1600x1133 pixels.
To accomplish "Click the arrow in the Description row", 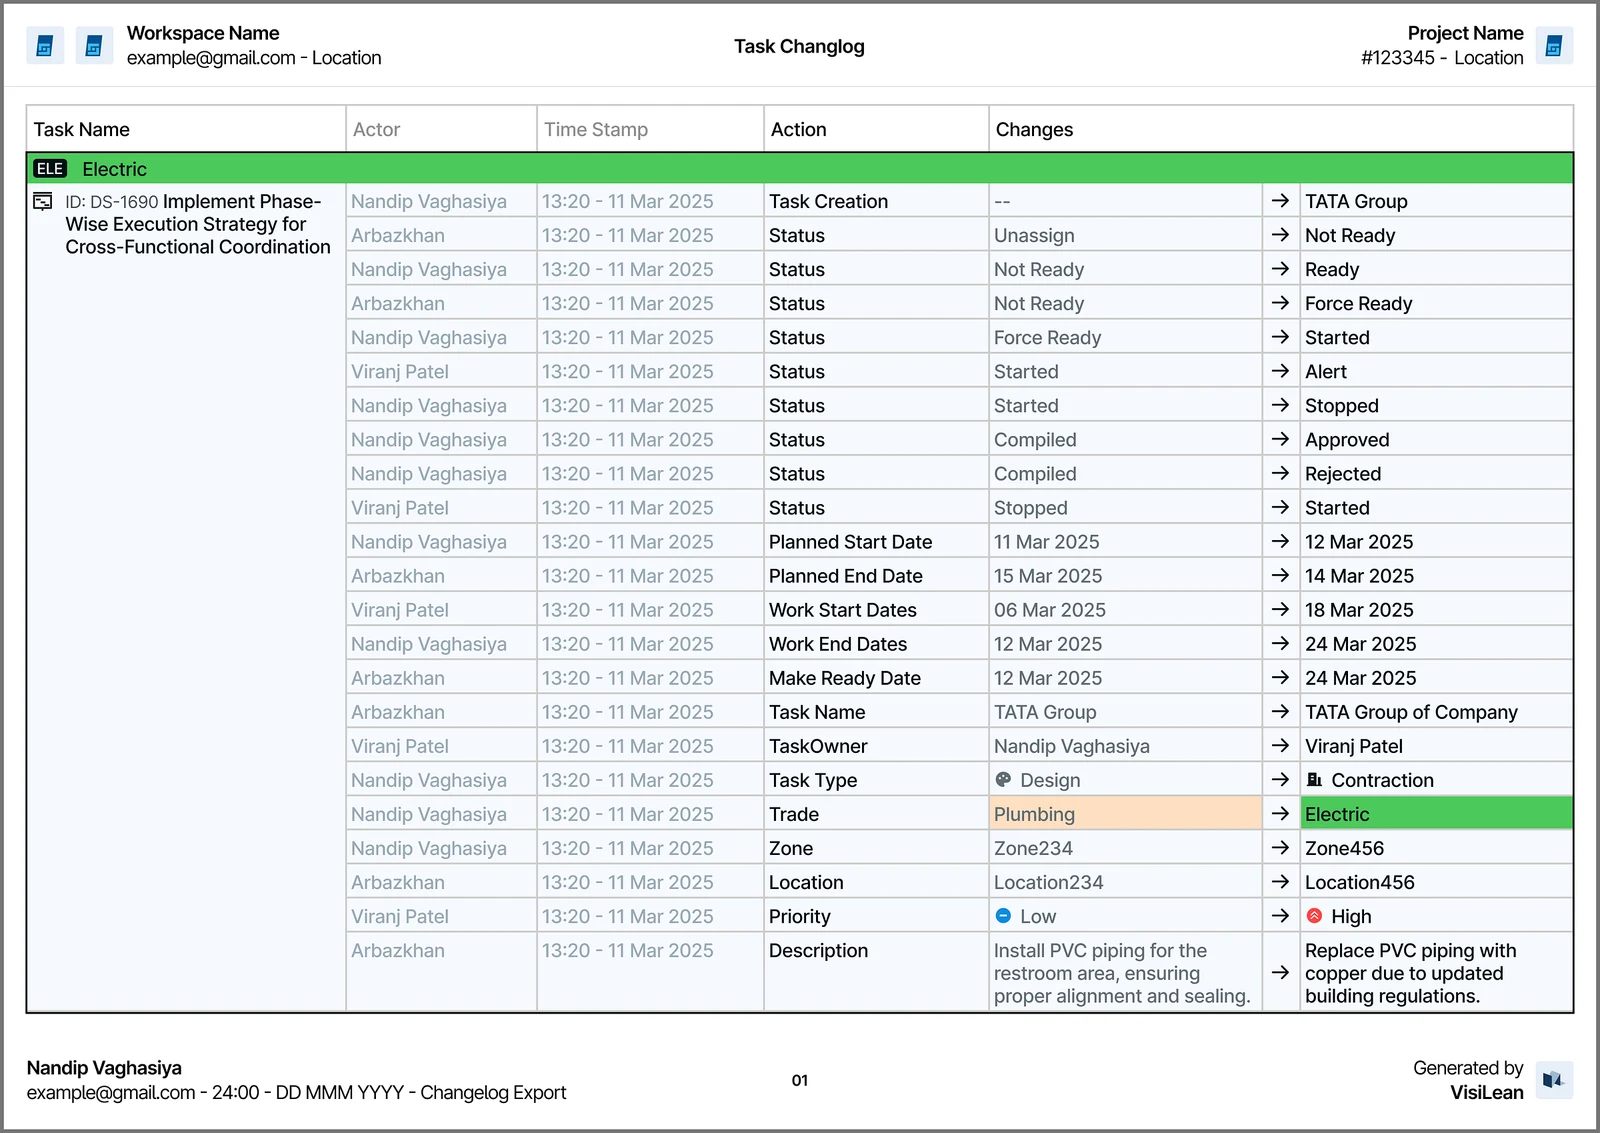I will (x=1280, y=972).
